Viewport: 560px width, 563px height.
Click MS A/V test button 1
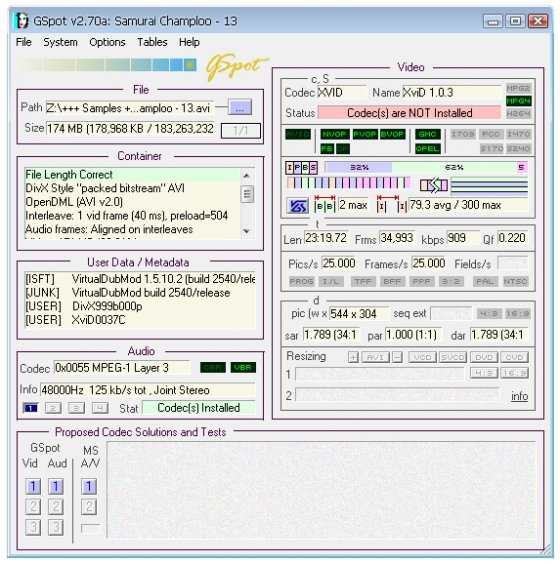89,487
